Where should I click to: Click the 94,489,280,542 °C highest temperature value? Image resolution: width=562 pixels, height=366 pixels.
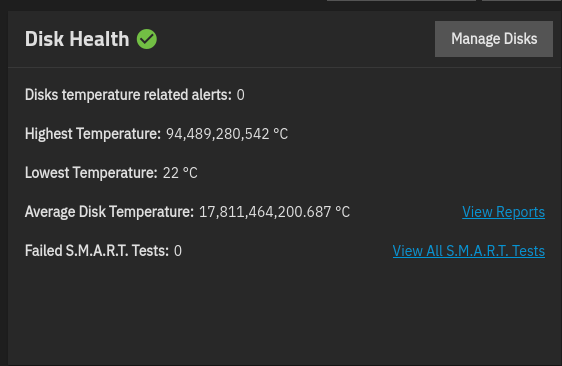tap(227, 134)
